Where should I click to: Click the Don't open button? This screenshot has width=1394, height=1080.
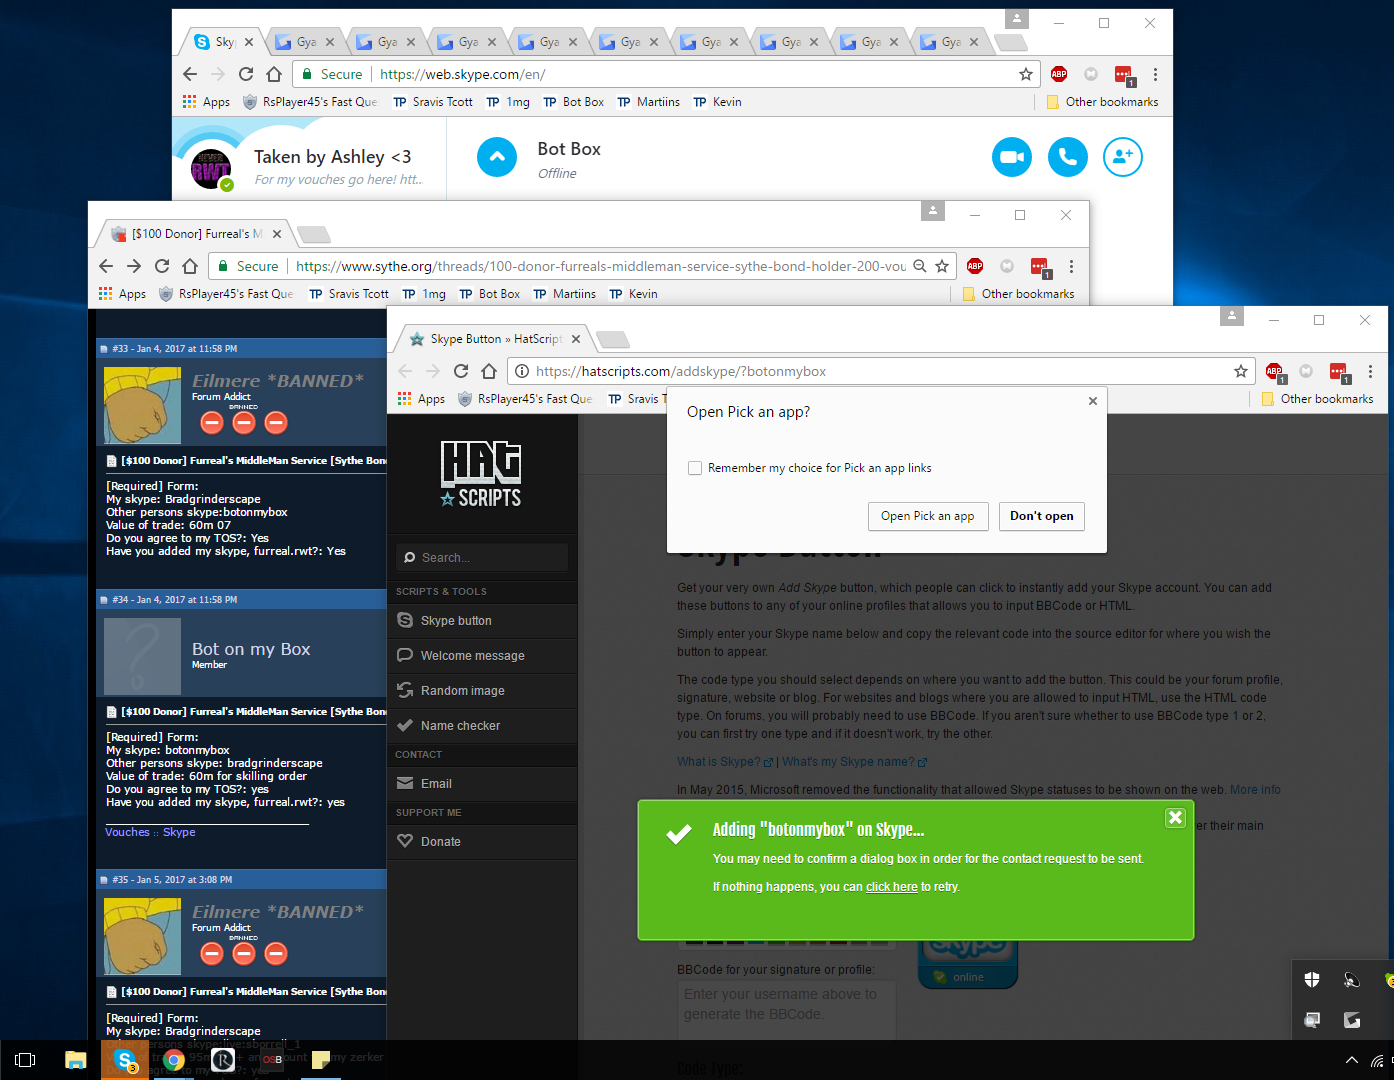[1042, 516]
